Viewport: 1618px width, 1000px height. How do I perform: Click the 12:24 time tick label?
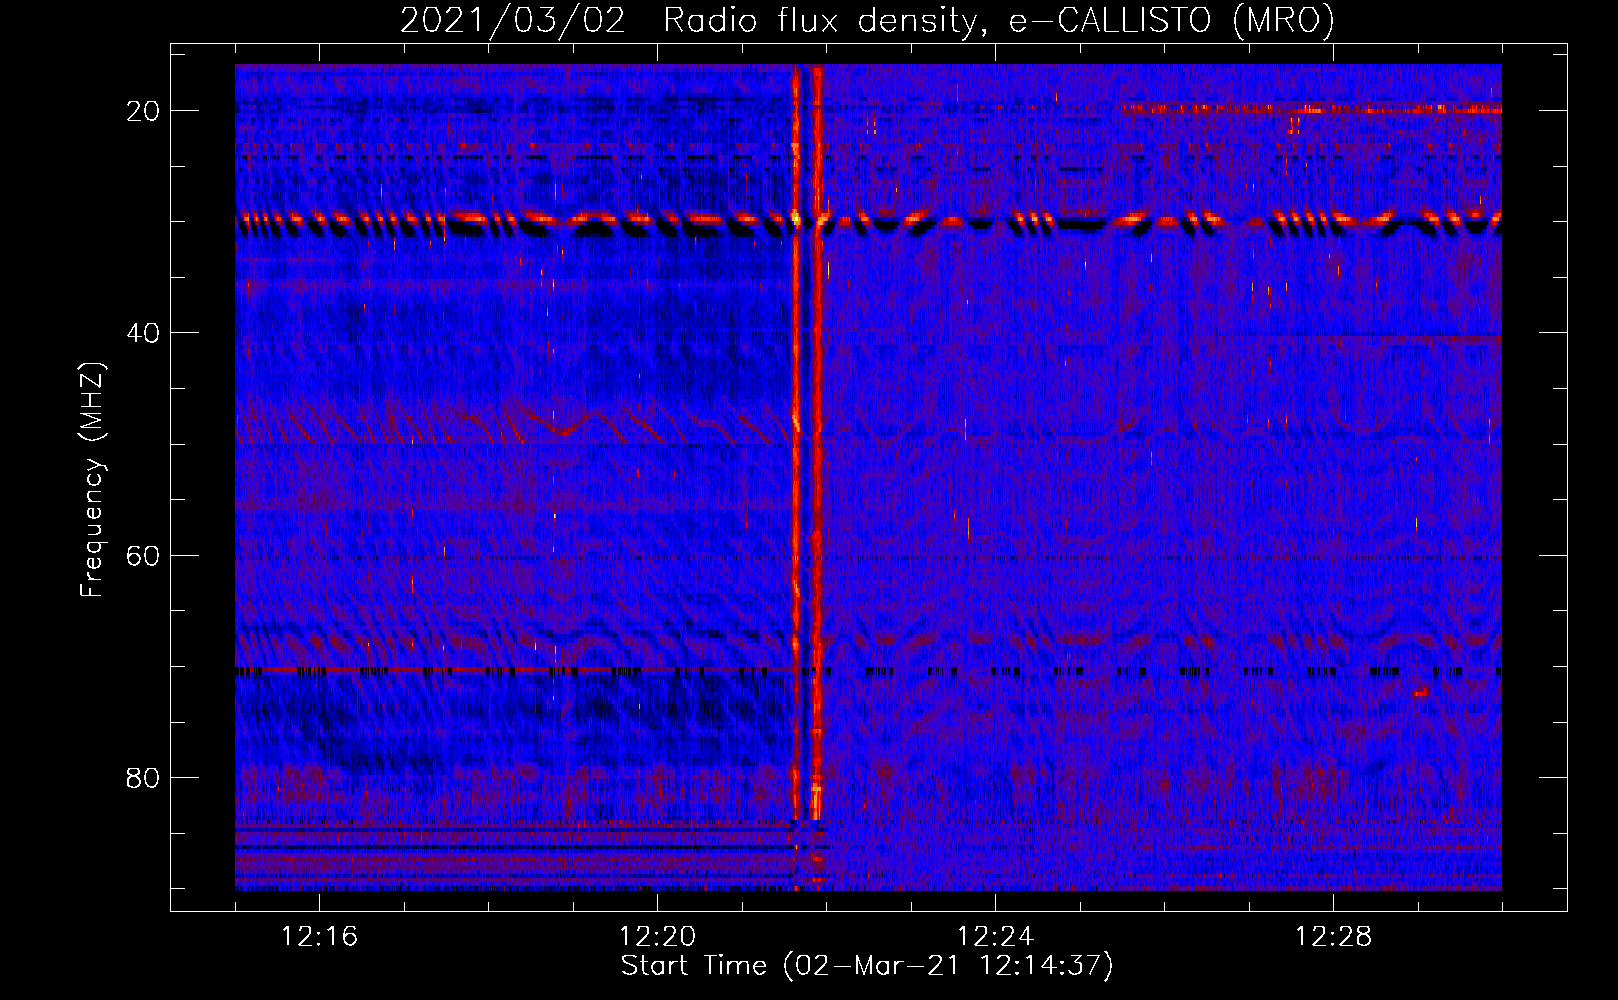[995, 937]
